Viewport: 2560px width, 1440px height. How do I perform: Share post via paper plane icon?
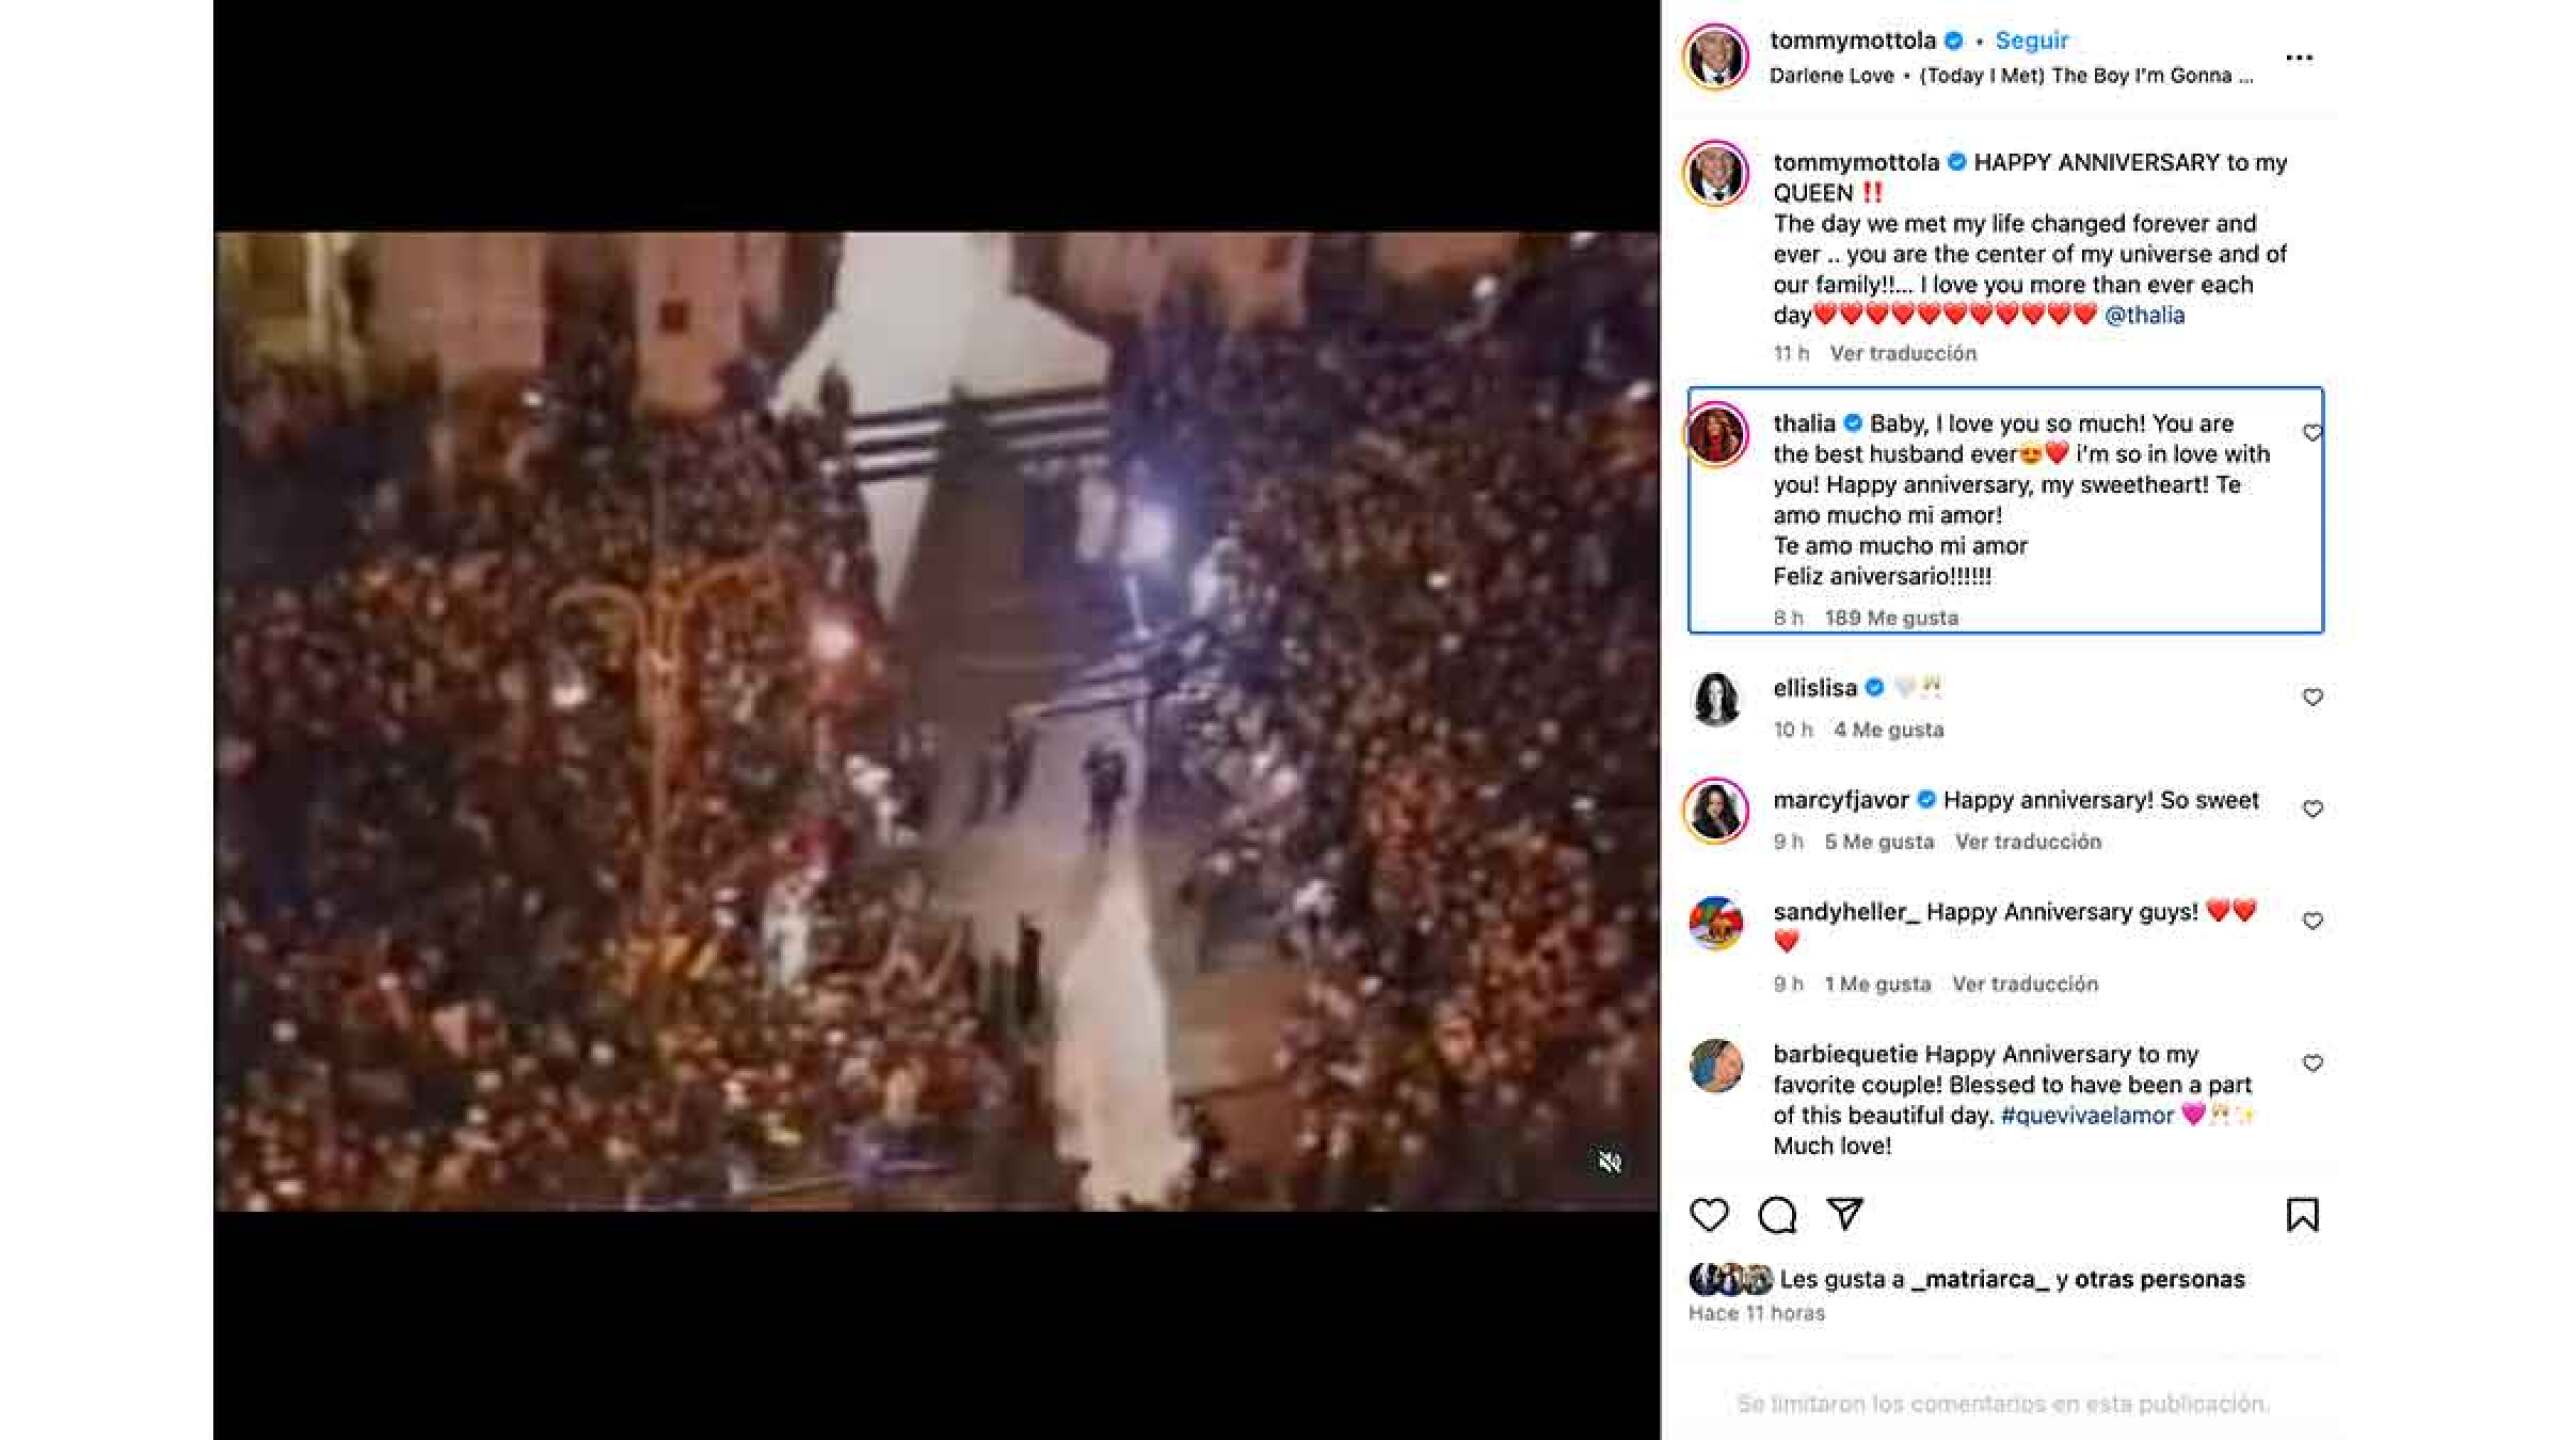click(1845, 1214)
